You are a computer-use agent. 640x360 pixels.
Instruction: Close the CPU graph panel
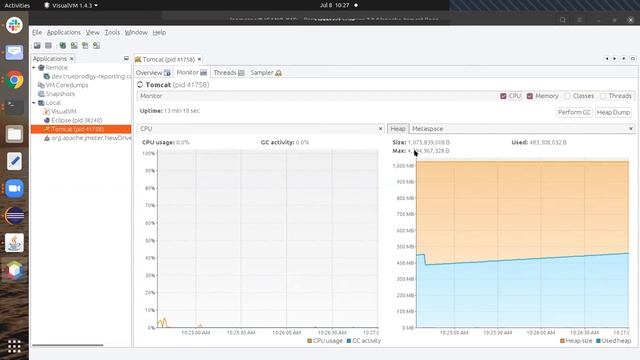tap(380, 129)
